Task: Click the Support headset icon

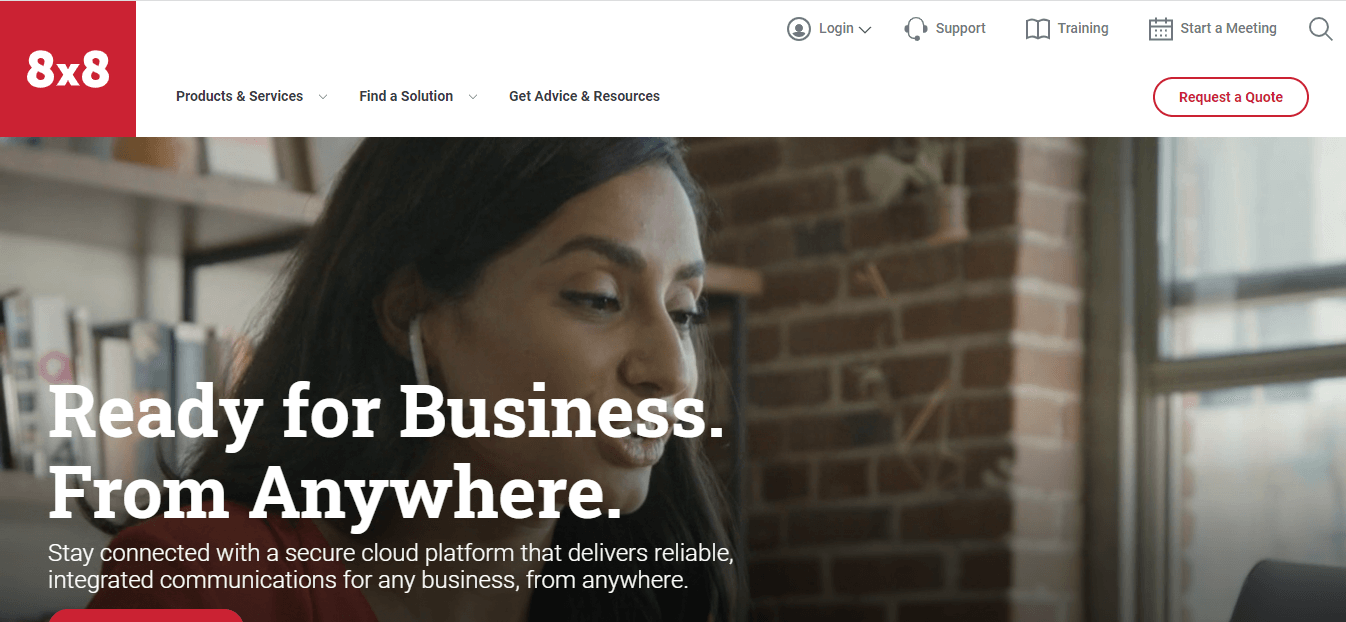Action: pos(915,28)
